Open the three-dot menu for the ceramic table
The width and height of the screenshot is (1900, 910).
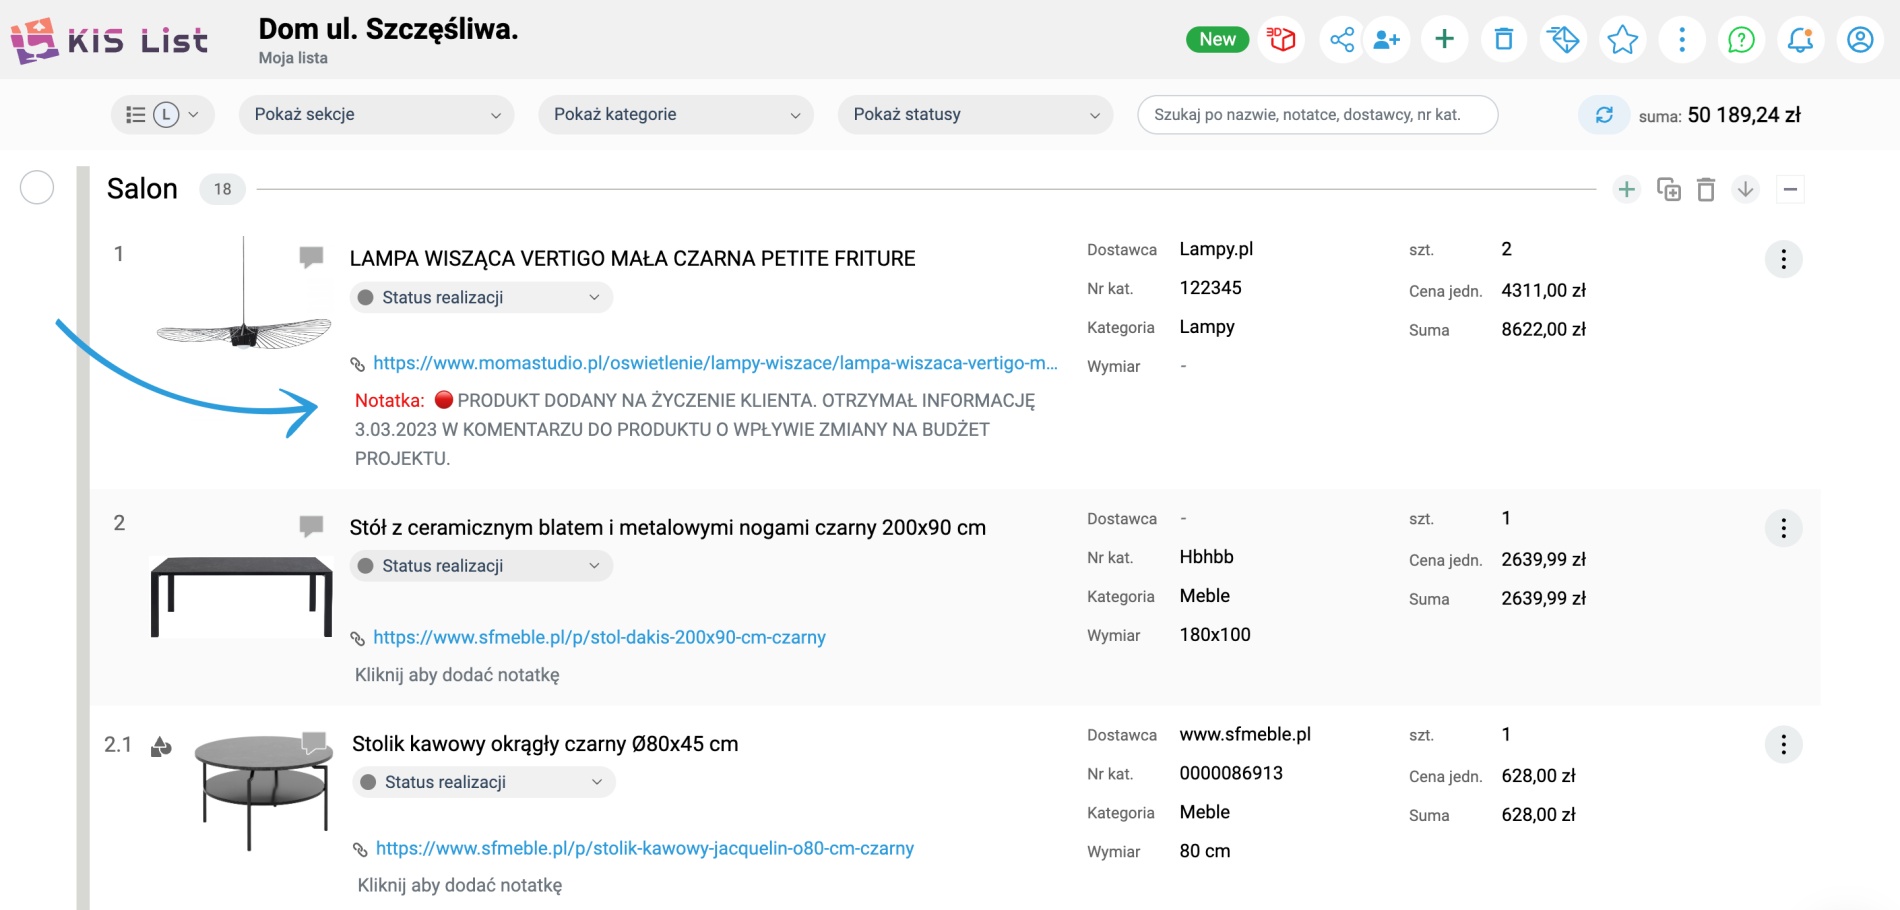point(1783,528)
